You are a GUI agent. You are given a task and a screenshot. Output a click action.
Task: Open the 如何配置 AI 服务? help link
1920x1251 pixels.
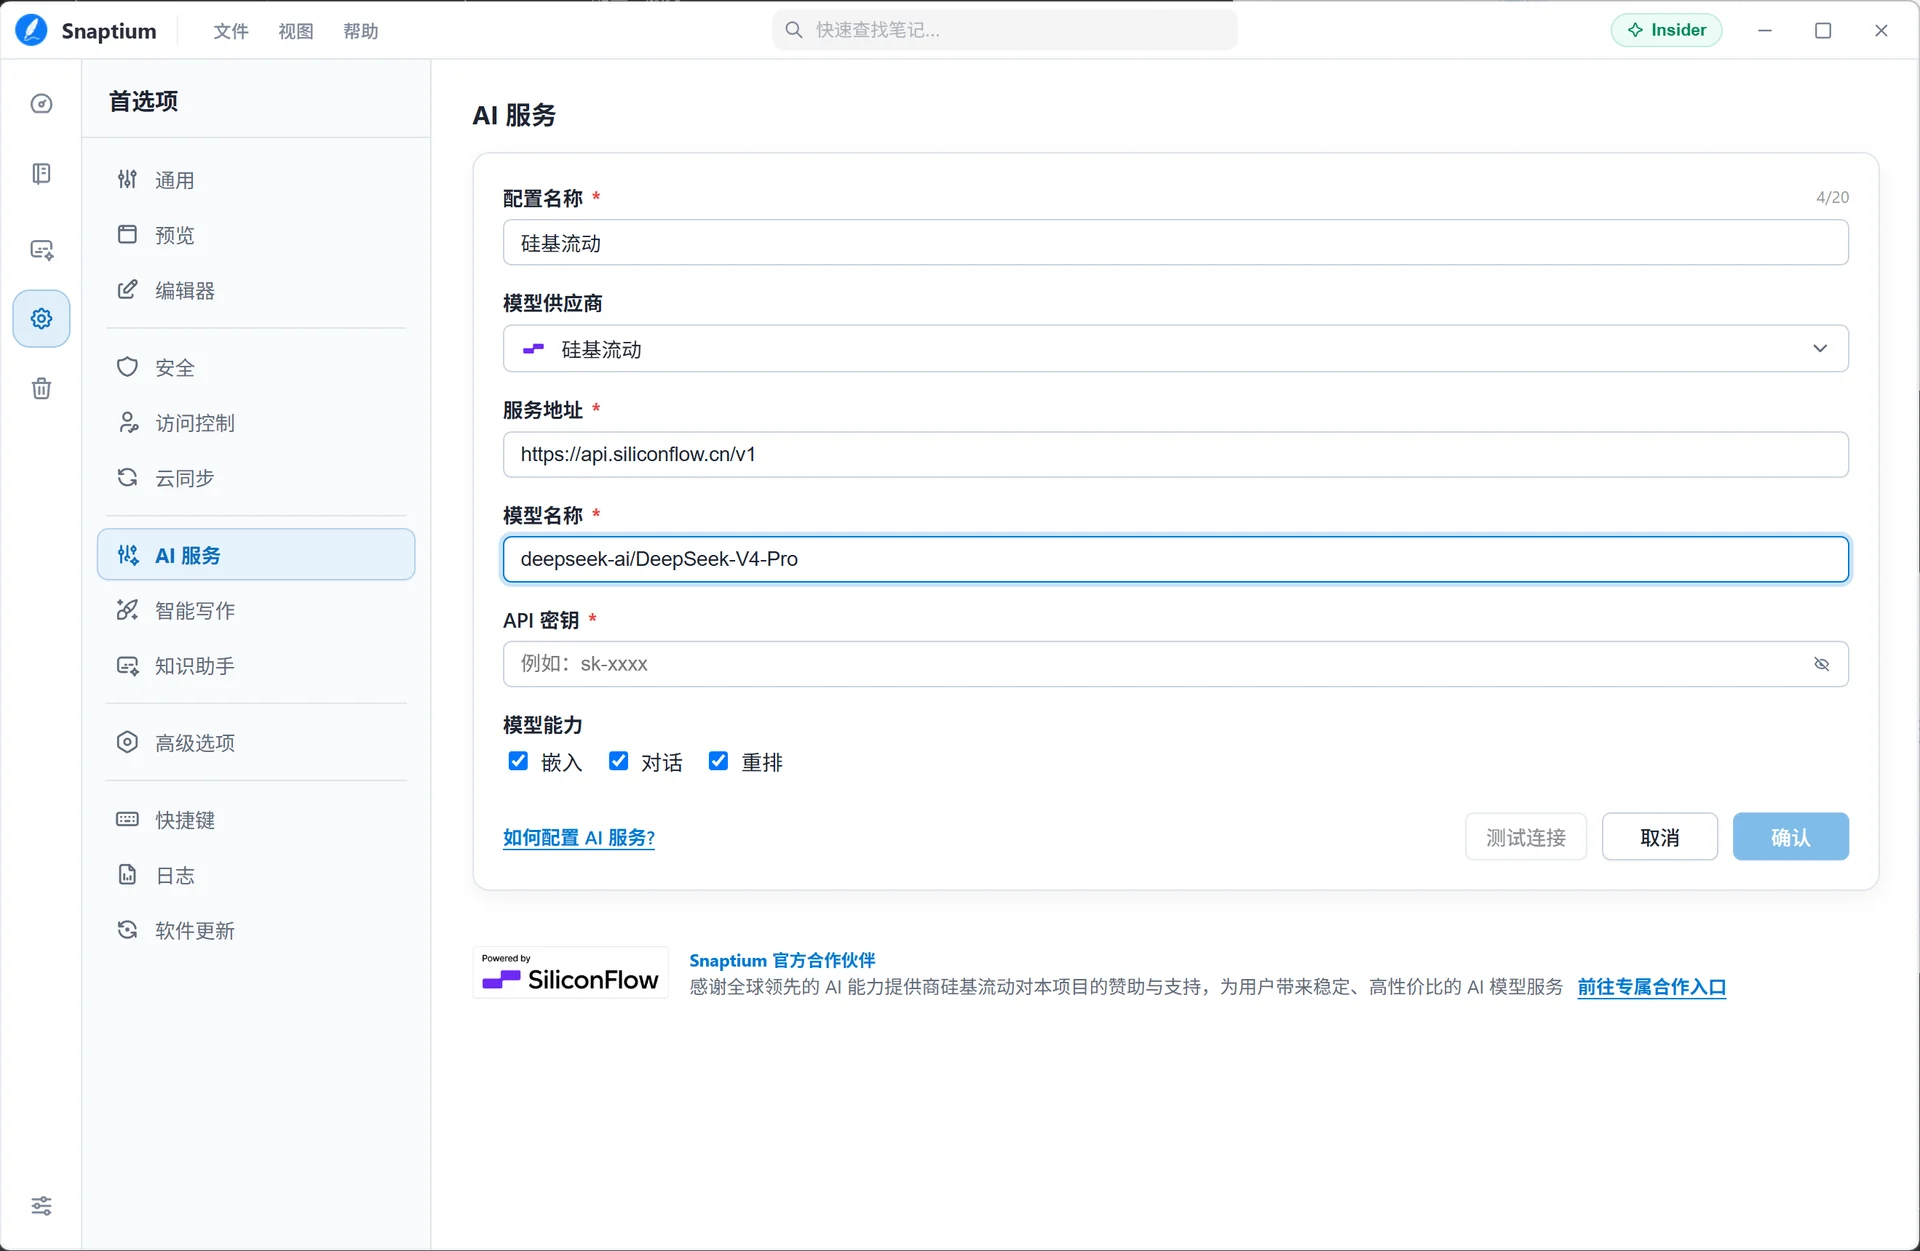(579, 838)
